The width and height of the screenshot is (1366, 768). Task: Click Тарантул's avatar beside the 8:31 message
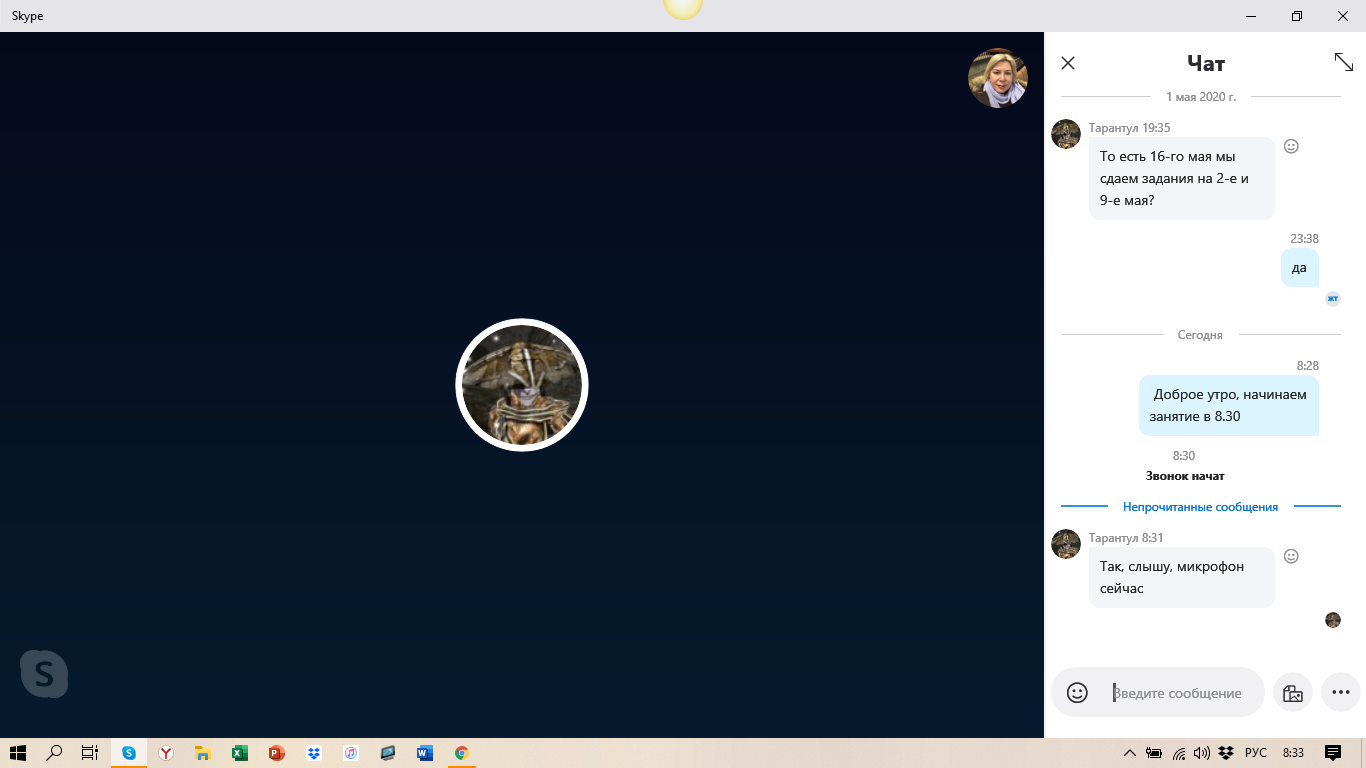(x=1066, y=544)
